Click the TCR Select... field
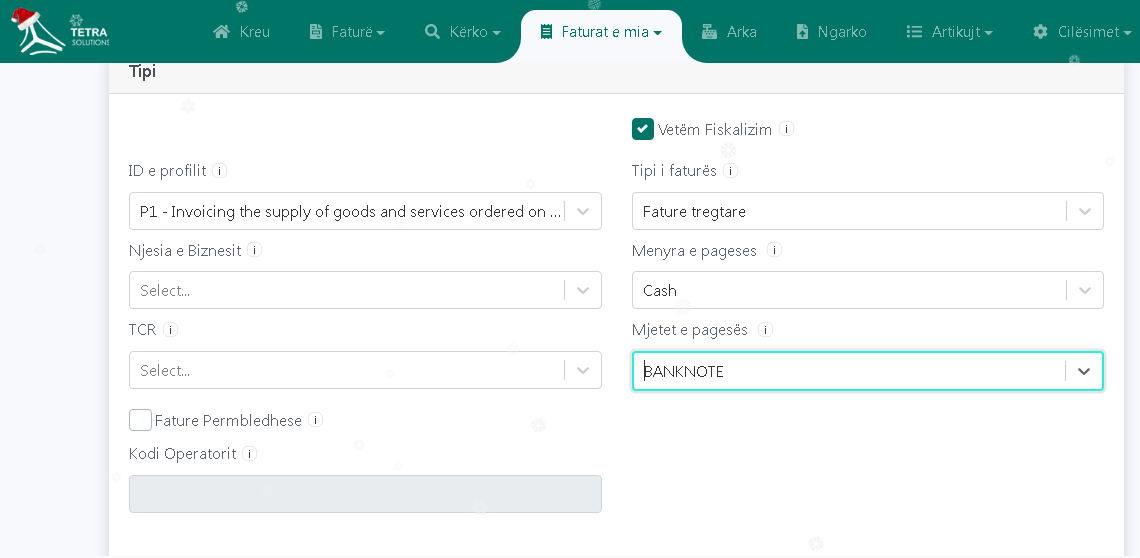 pos(365,370)
